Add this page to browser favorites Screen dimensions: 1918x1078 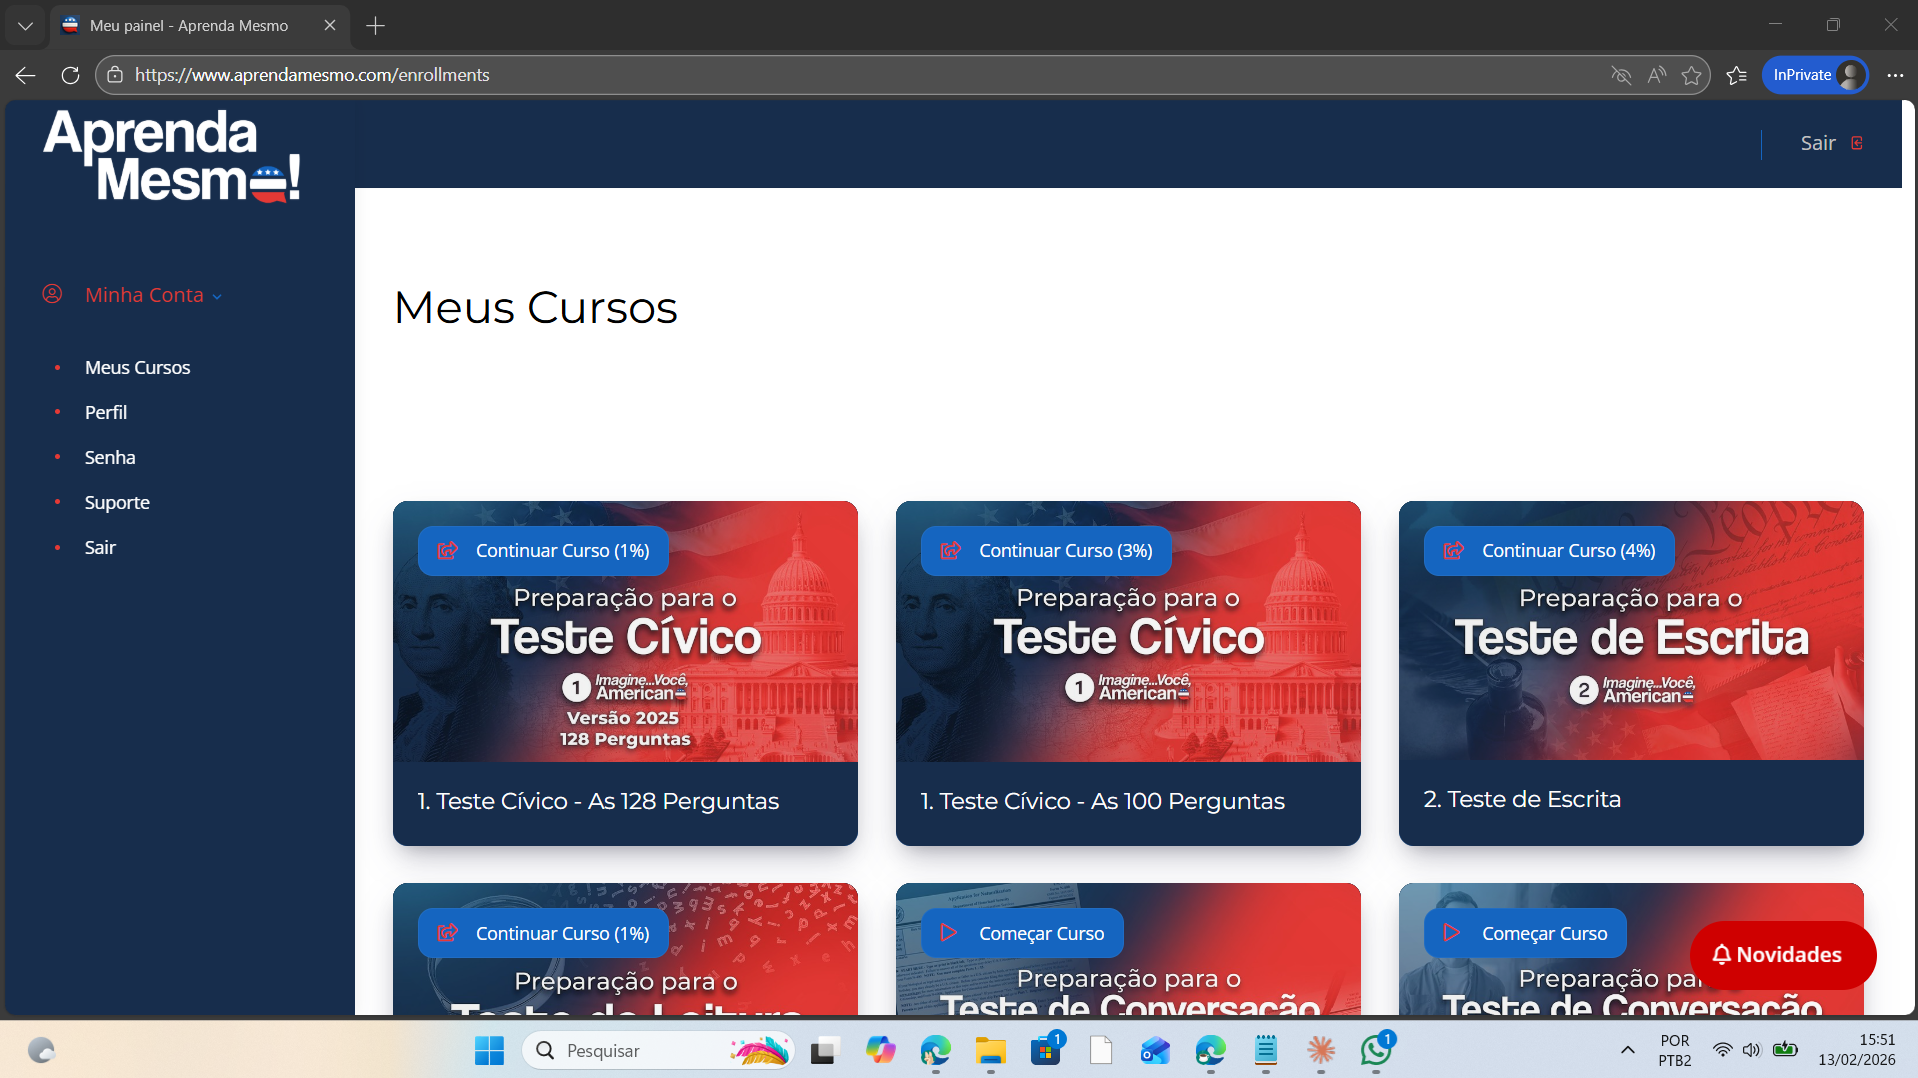point(1691,75)
